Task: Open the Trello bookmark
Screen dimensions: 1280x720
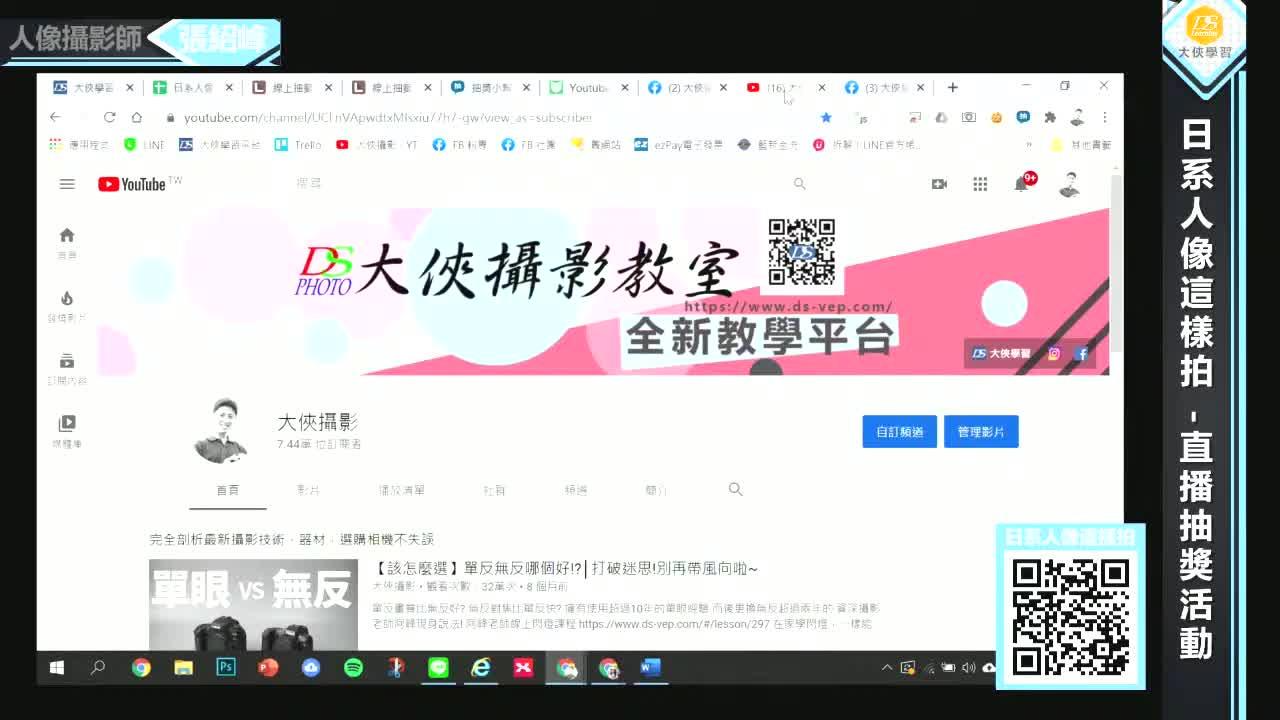Action: pyautogui.click(x=297, y=145)
